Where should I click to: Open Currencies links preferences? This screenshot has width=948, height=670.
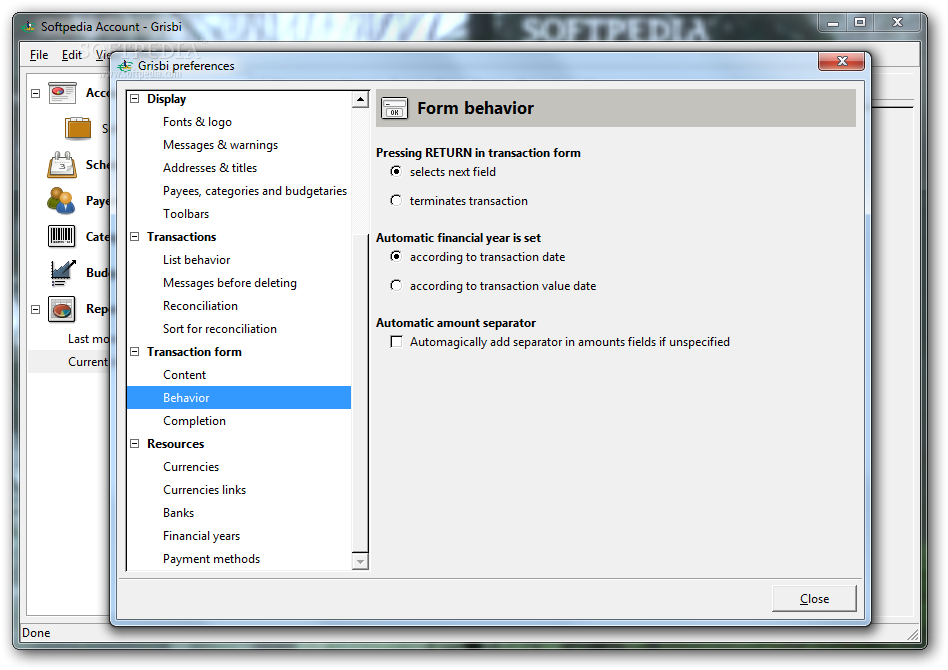click(x=204, y=490)
